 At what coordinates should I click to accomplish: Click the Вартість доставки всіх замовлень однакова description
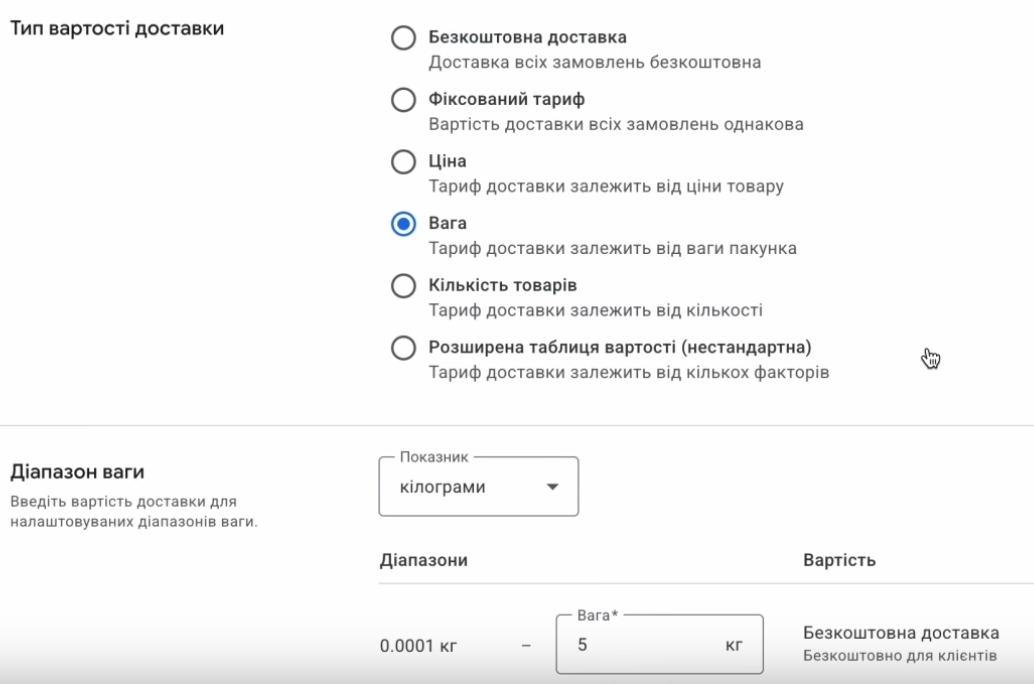pos(616,124)
